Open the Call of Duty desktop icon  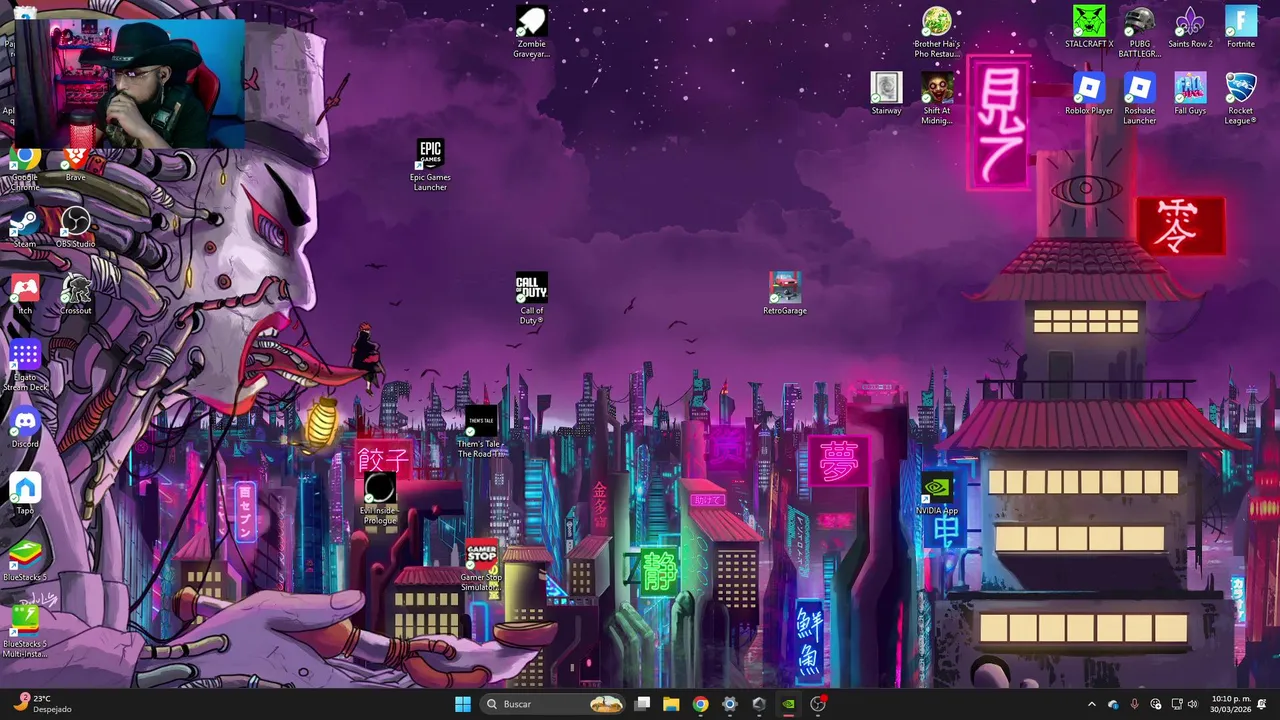531,298
